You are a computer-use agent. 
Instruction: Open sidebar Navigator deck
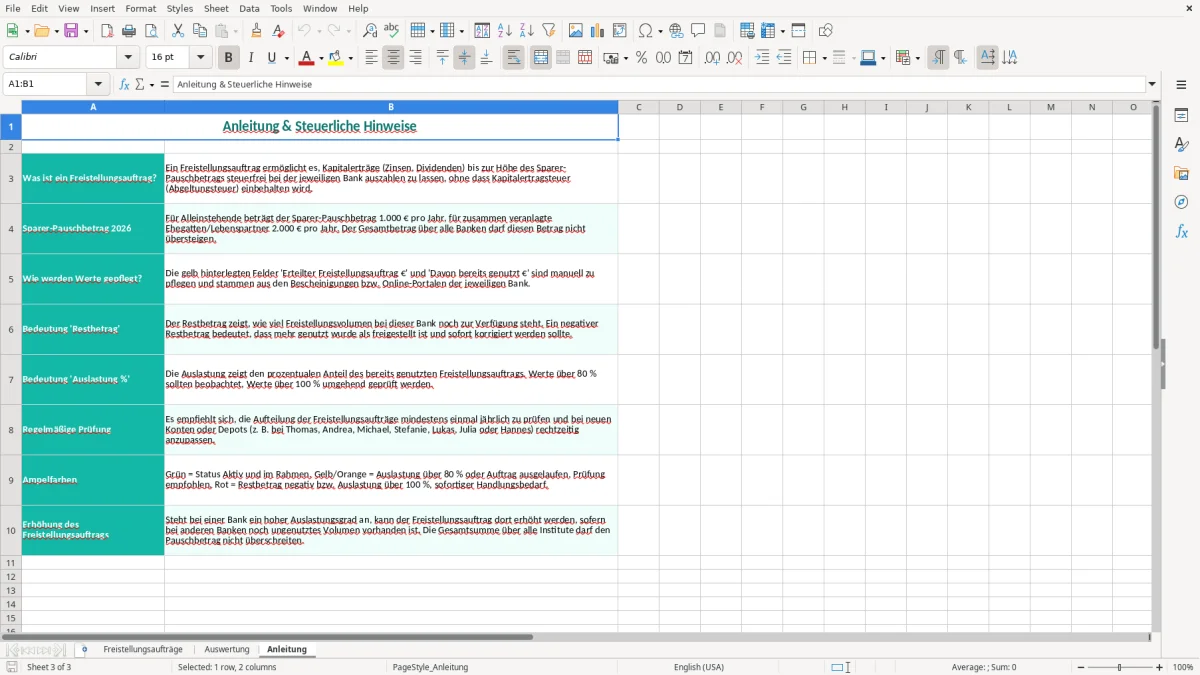coord(1181,202)
